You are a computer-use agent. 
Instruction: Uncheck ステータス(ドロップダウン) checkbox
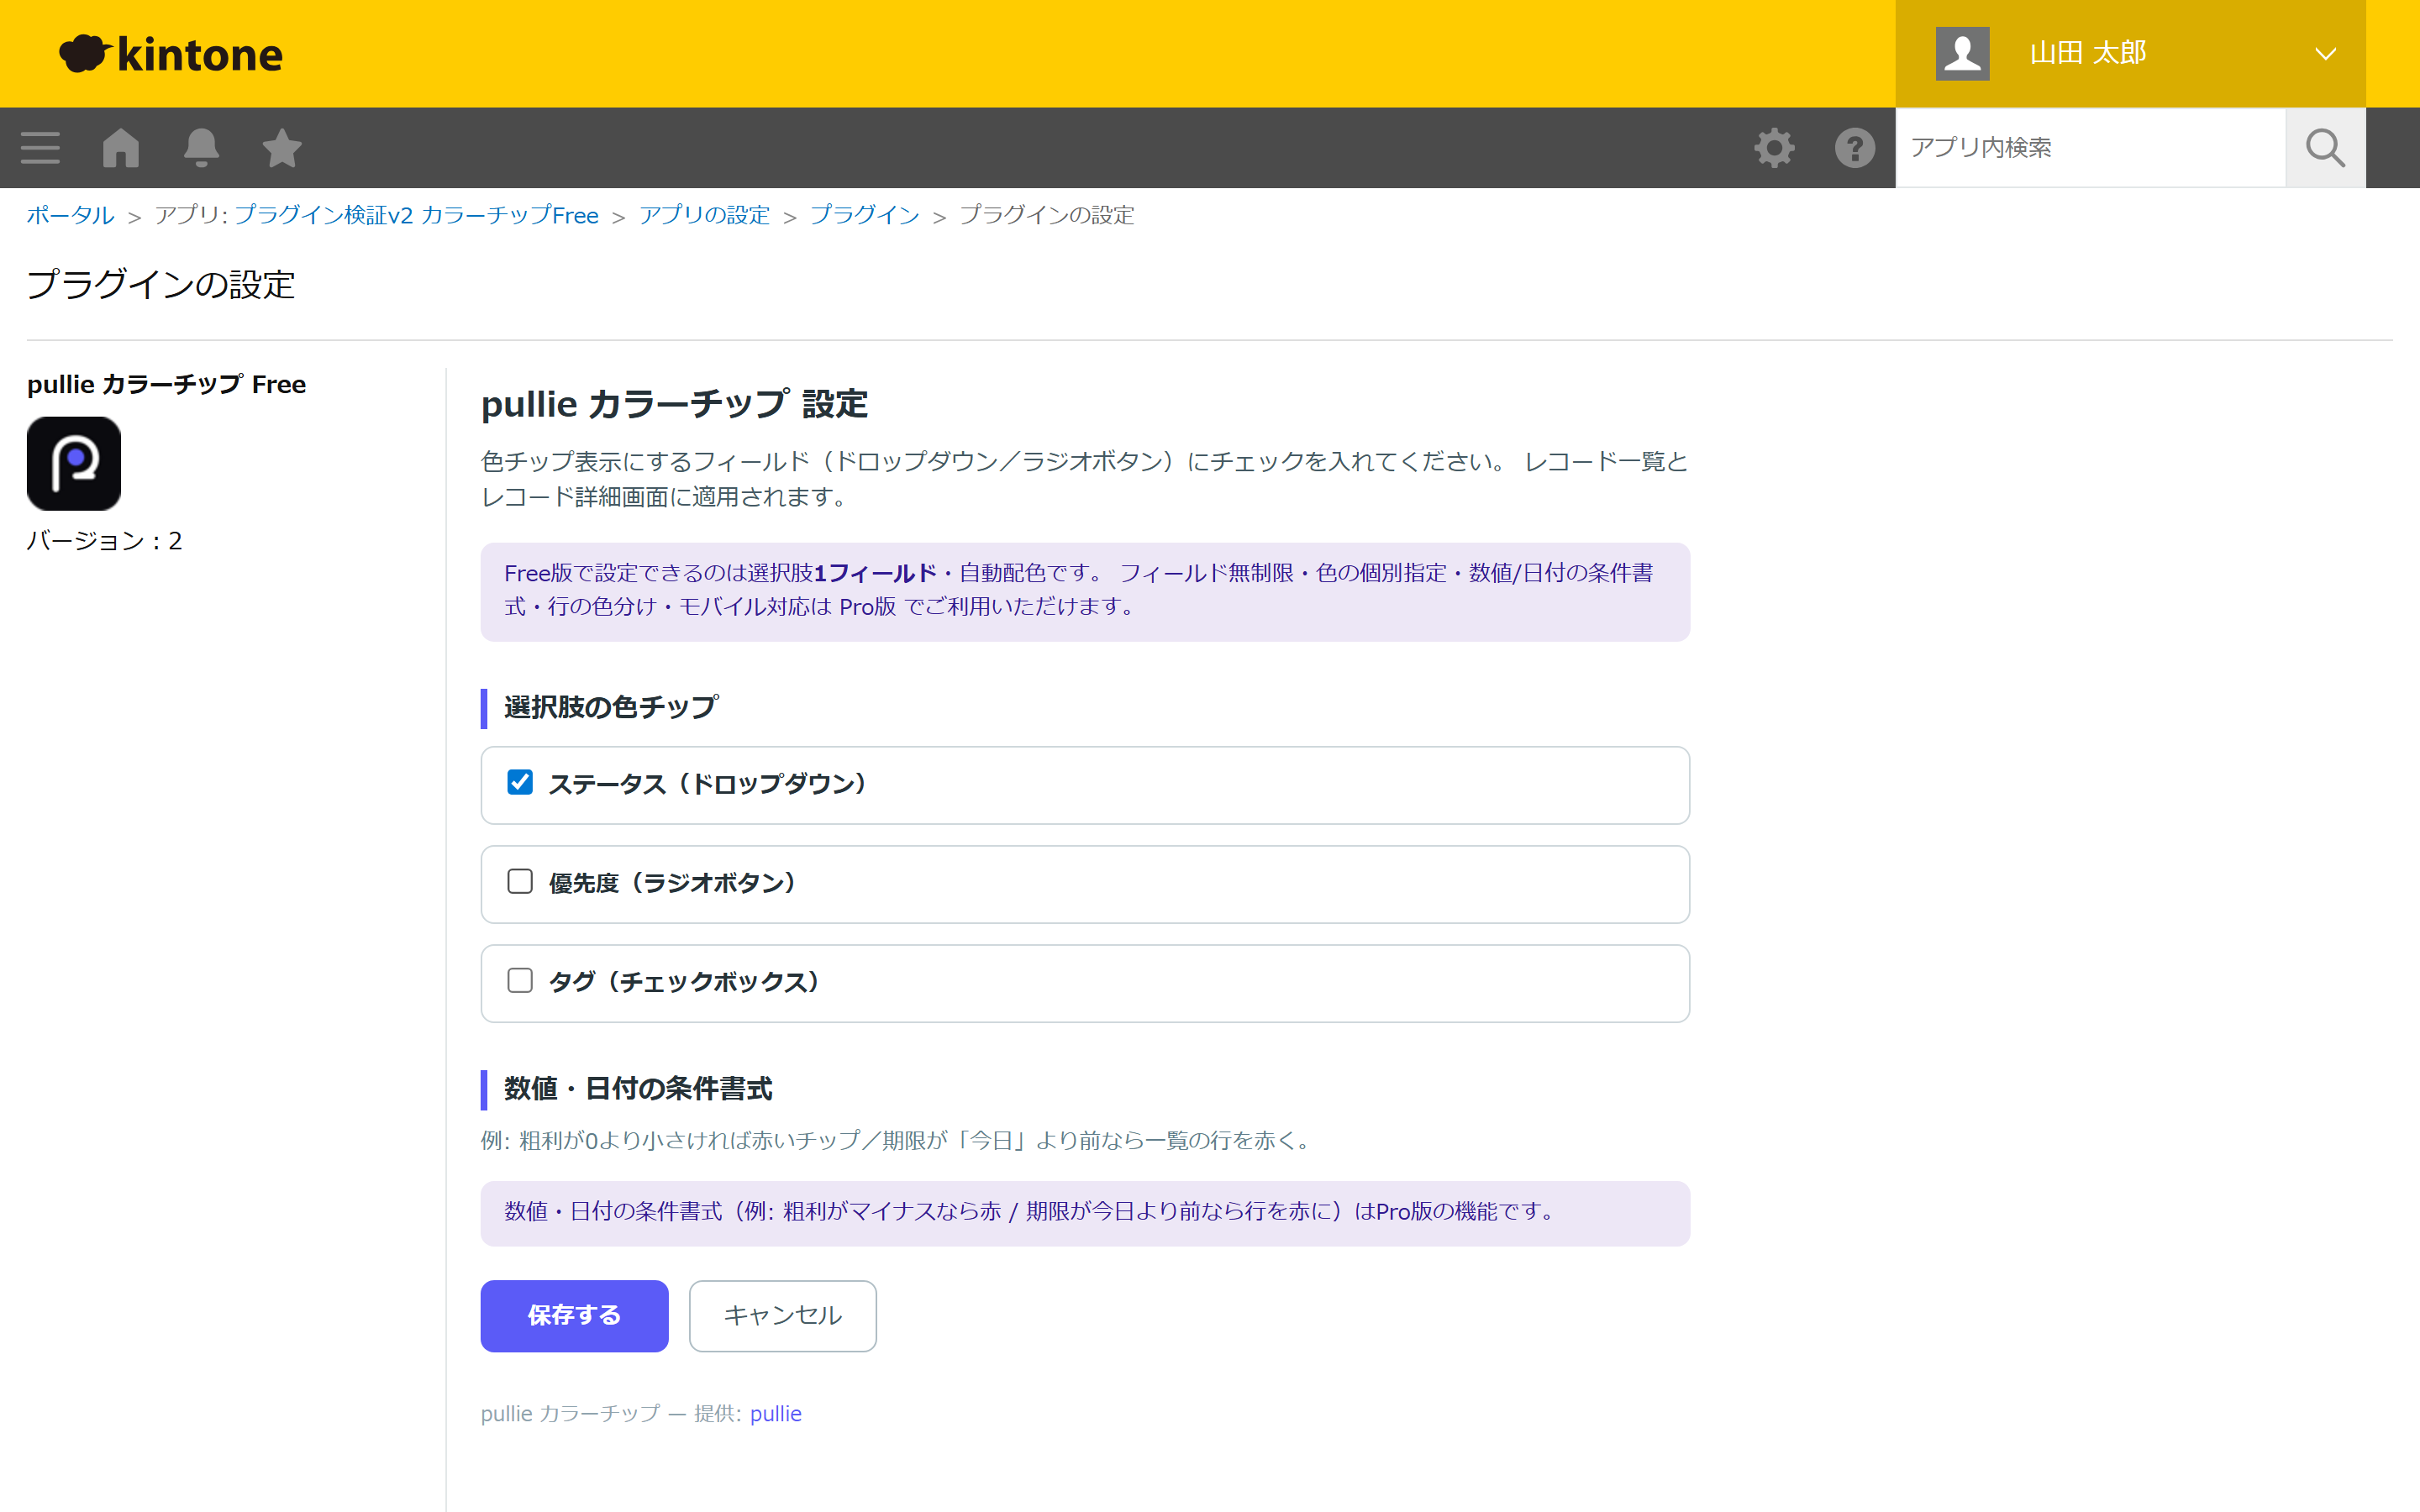[x=520, y=782]
